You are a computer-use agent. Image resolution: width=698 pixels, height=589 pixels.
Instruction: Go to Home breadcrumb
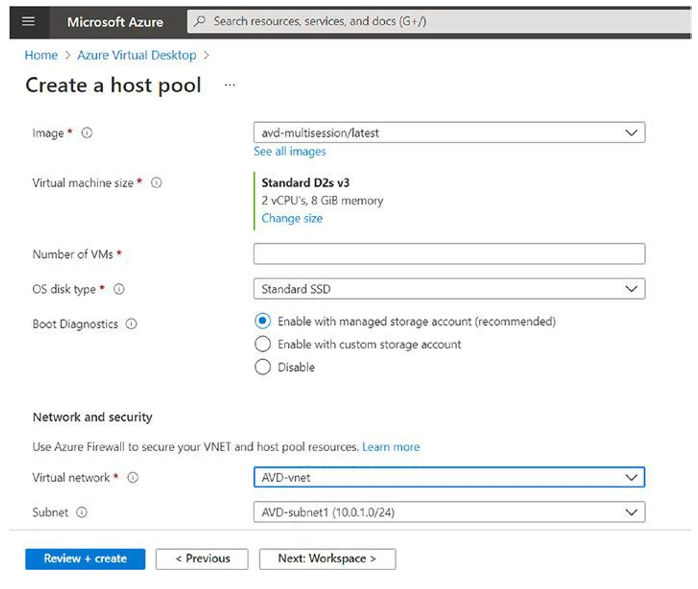[x=41, y=55]
